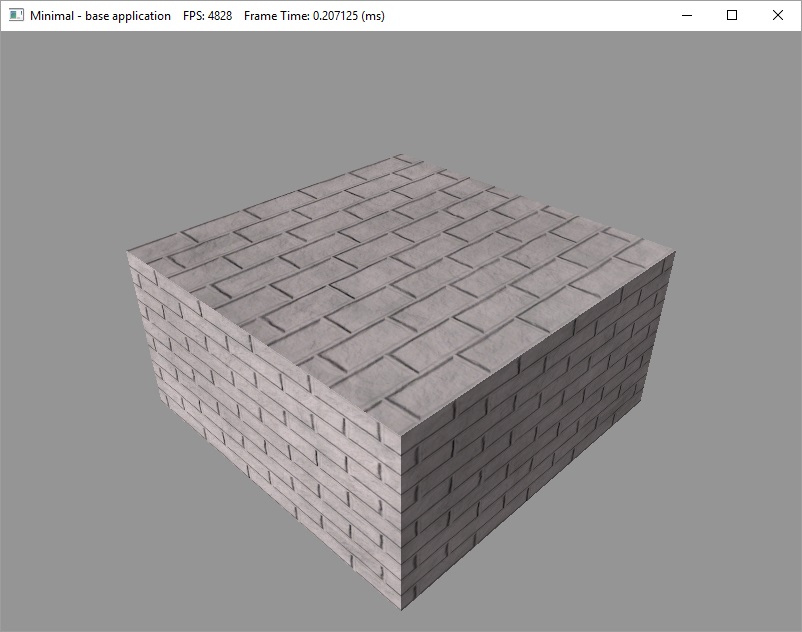Image resolution: width=802 pixels, height=632 pixels.
Task: Click the FPS counter in title bar
Action: [208, 16]
